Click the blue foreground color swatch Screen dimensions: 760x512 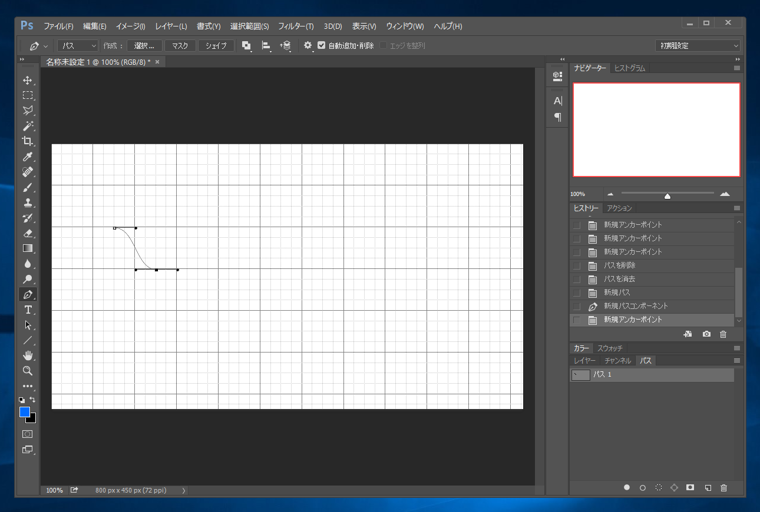(x=25, y=412)
